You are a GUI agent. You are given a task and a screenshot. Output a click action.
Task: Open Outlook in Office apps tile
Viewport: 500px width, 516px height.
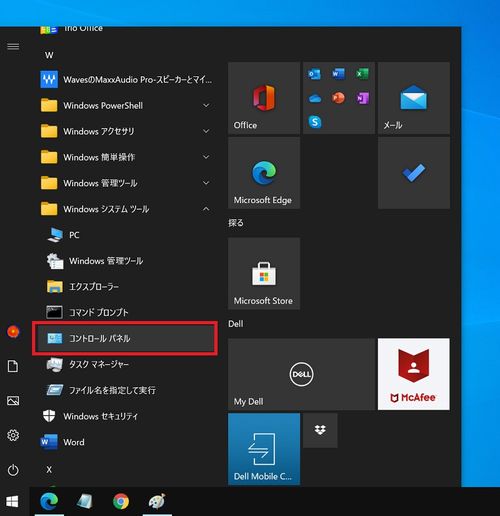coord(314,74)
